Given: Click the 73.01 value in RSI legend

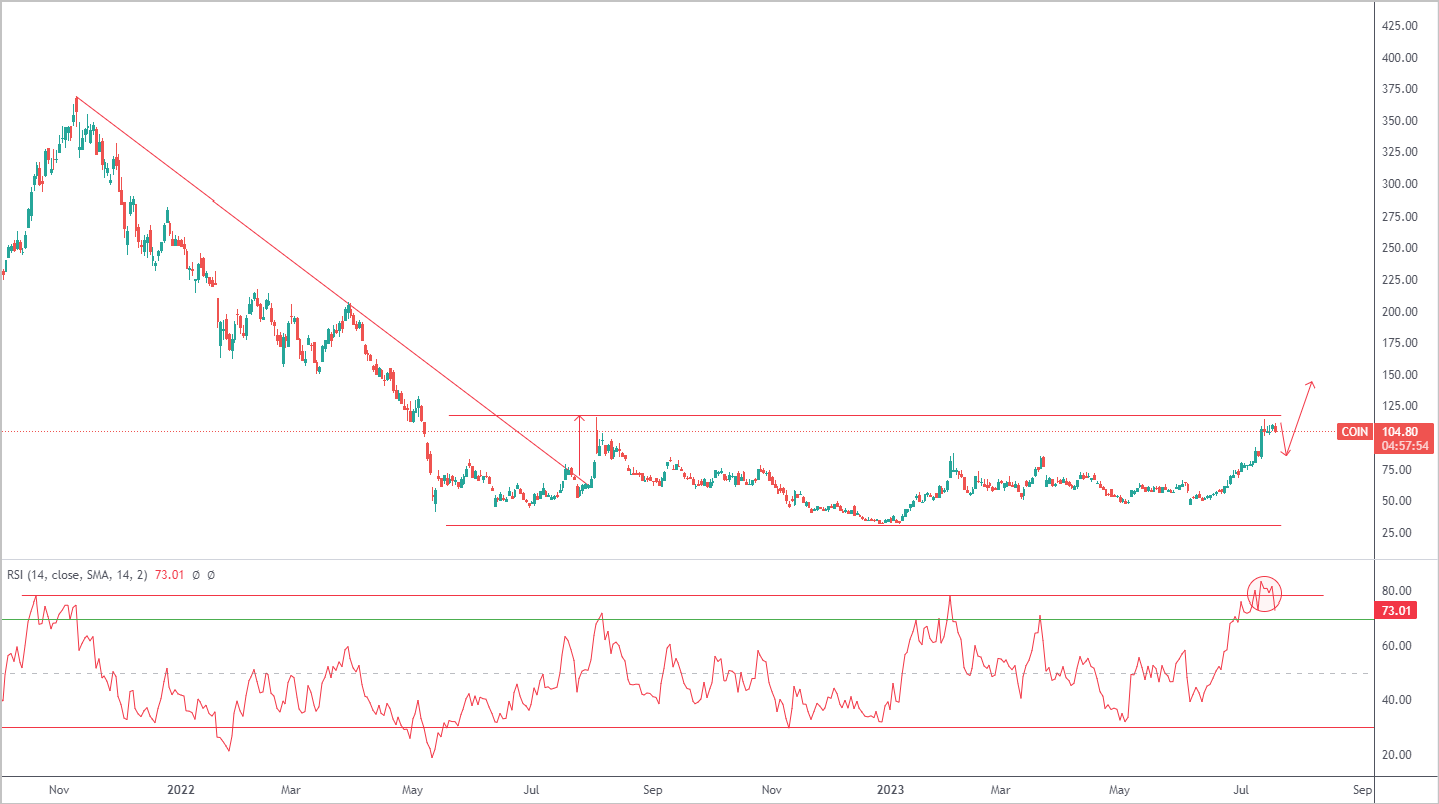Looking at the screenshot, I should 169,575.
